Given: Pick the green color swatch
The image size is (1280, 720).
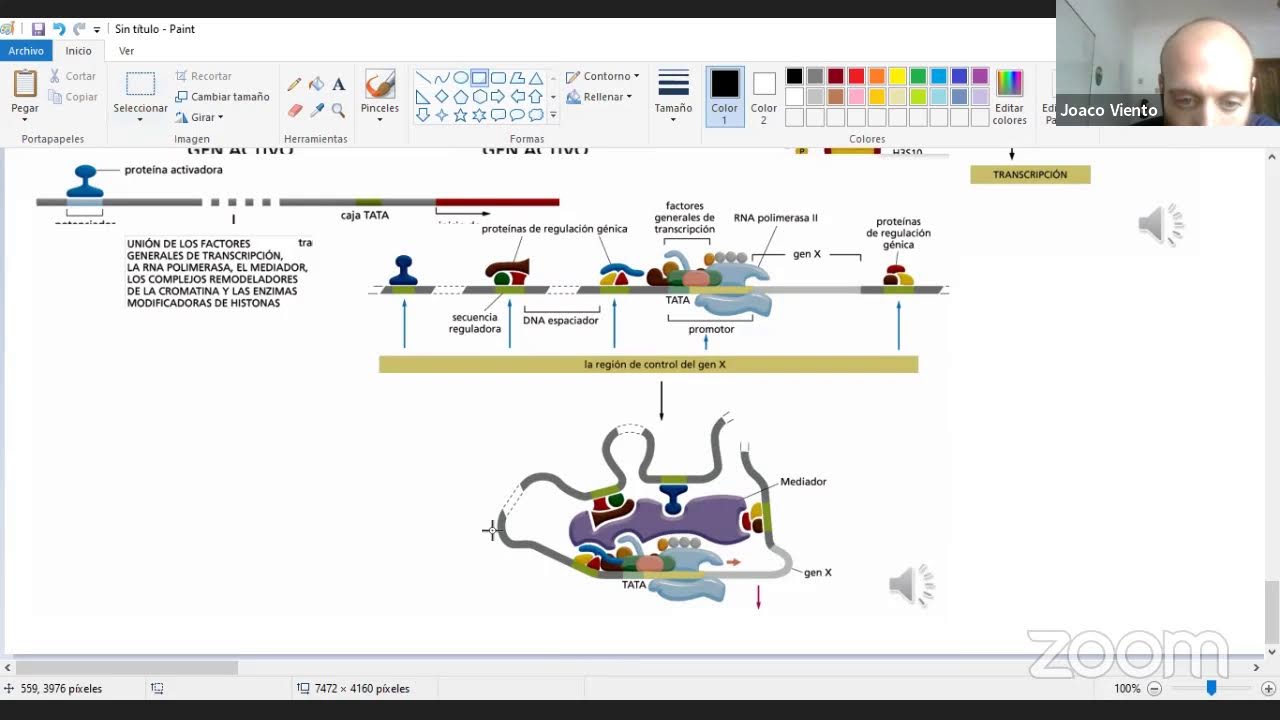Looking at the screenshot, I should pyautogui.click(x=918, y=76).
